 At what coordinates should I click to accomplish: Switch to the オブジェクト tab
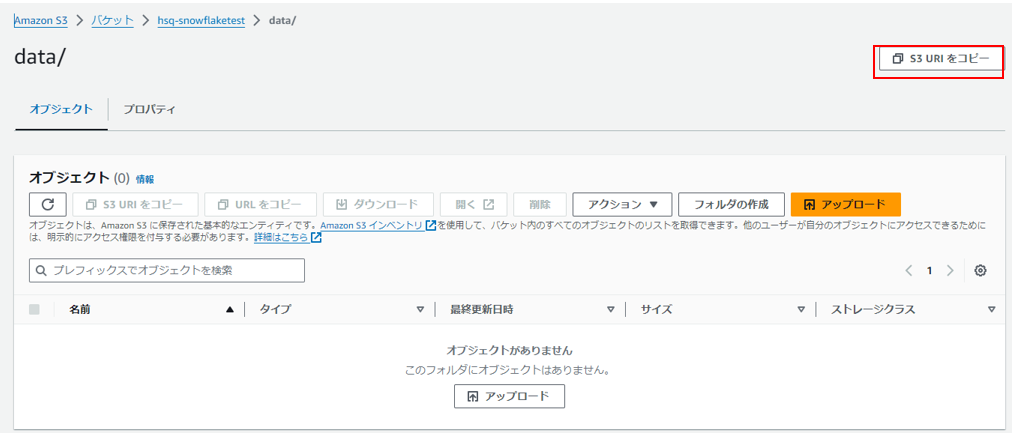click(61, 109)
